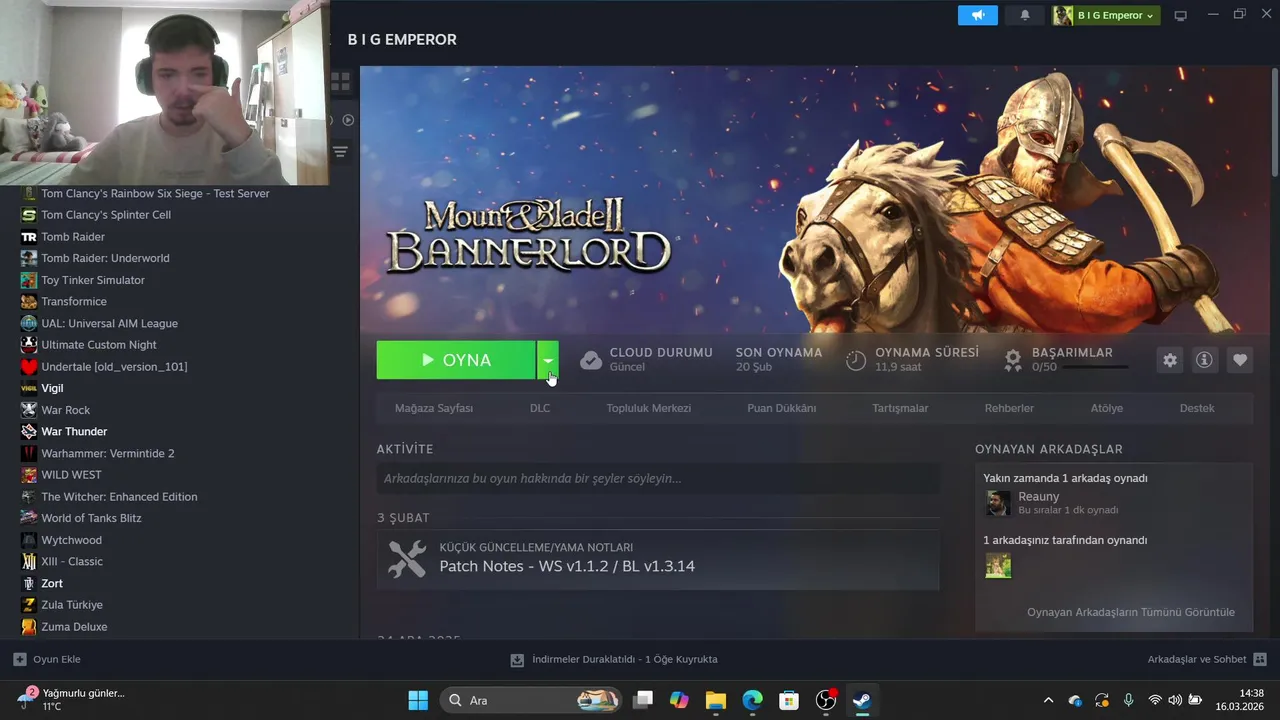Image resolution: width=1280 pixels, height=720 pixels.
Task: Open the Atölye workshop tab
Action: click(1107, 408)
